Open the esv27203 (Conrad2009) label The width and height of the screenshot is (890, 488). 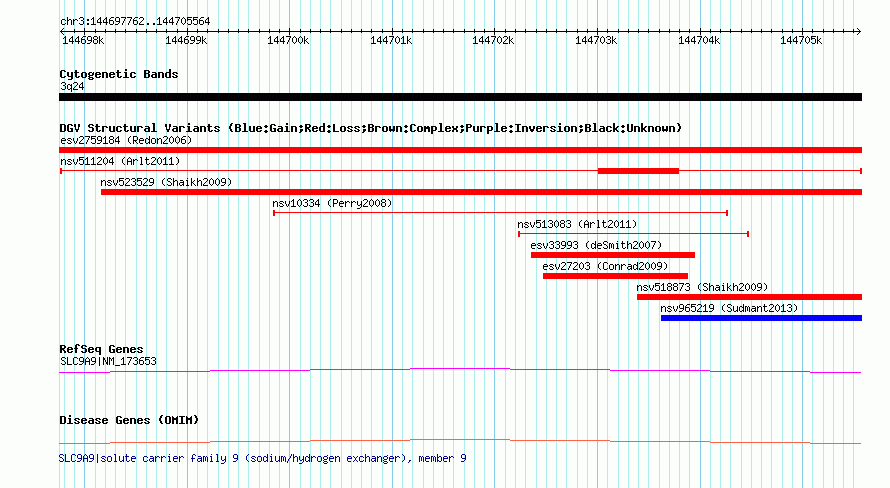[x=605, y=266]
